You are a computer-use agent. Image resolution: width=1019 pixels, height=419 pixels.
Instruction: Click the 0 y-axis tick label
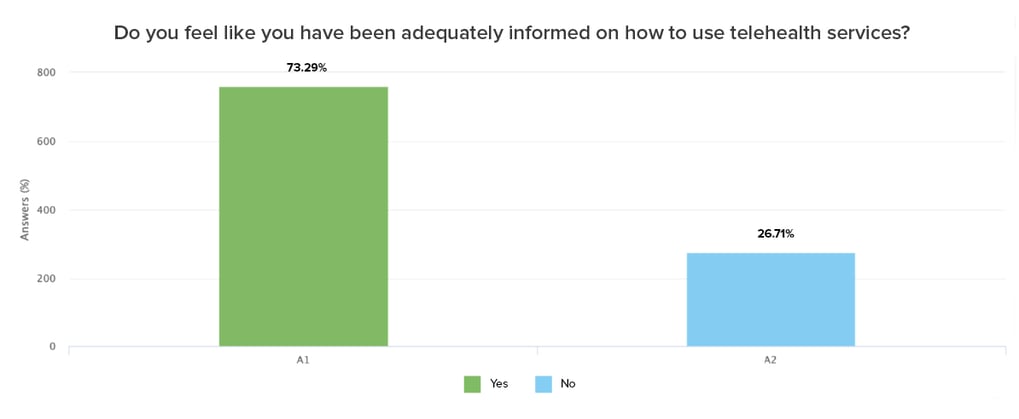(x=52, y=347)
